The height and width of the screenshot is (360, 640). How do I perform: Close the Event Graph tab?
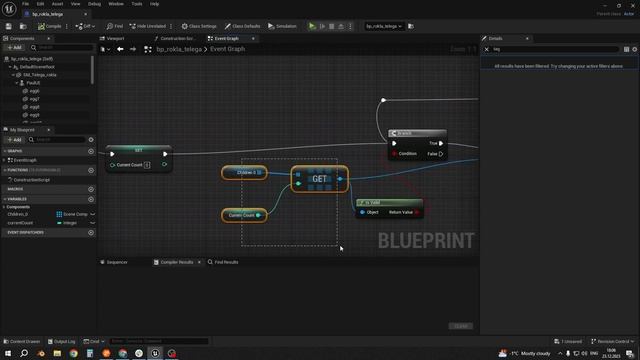pyautogui.click(x=253, y=38)
